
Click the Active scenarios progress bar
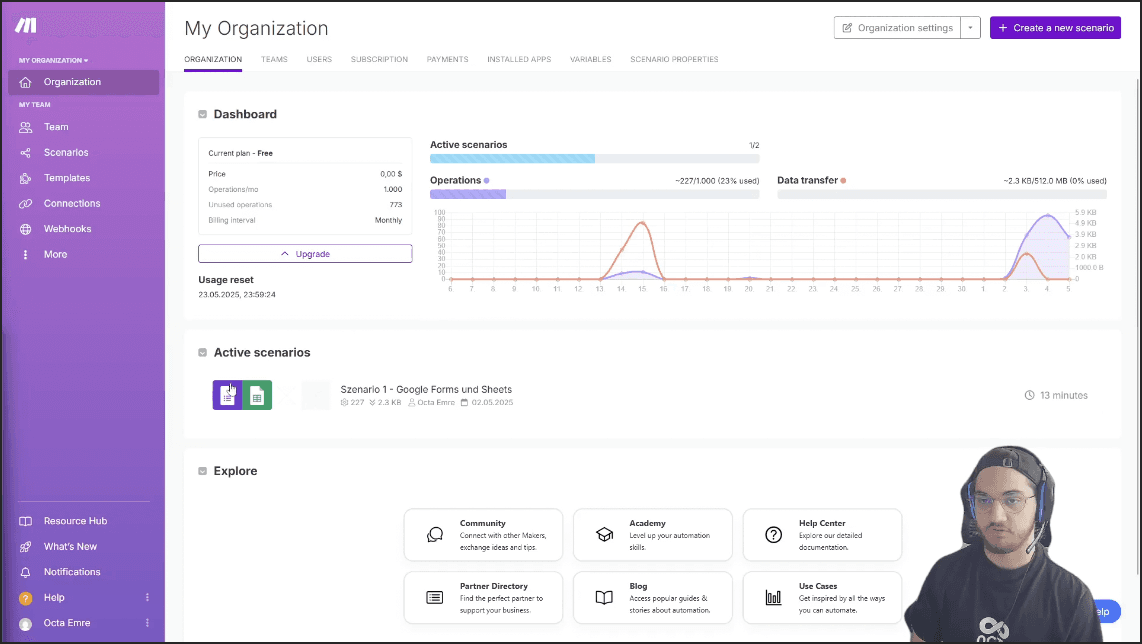tap(594, 158)
